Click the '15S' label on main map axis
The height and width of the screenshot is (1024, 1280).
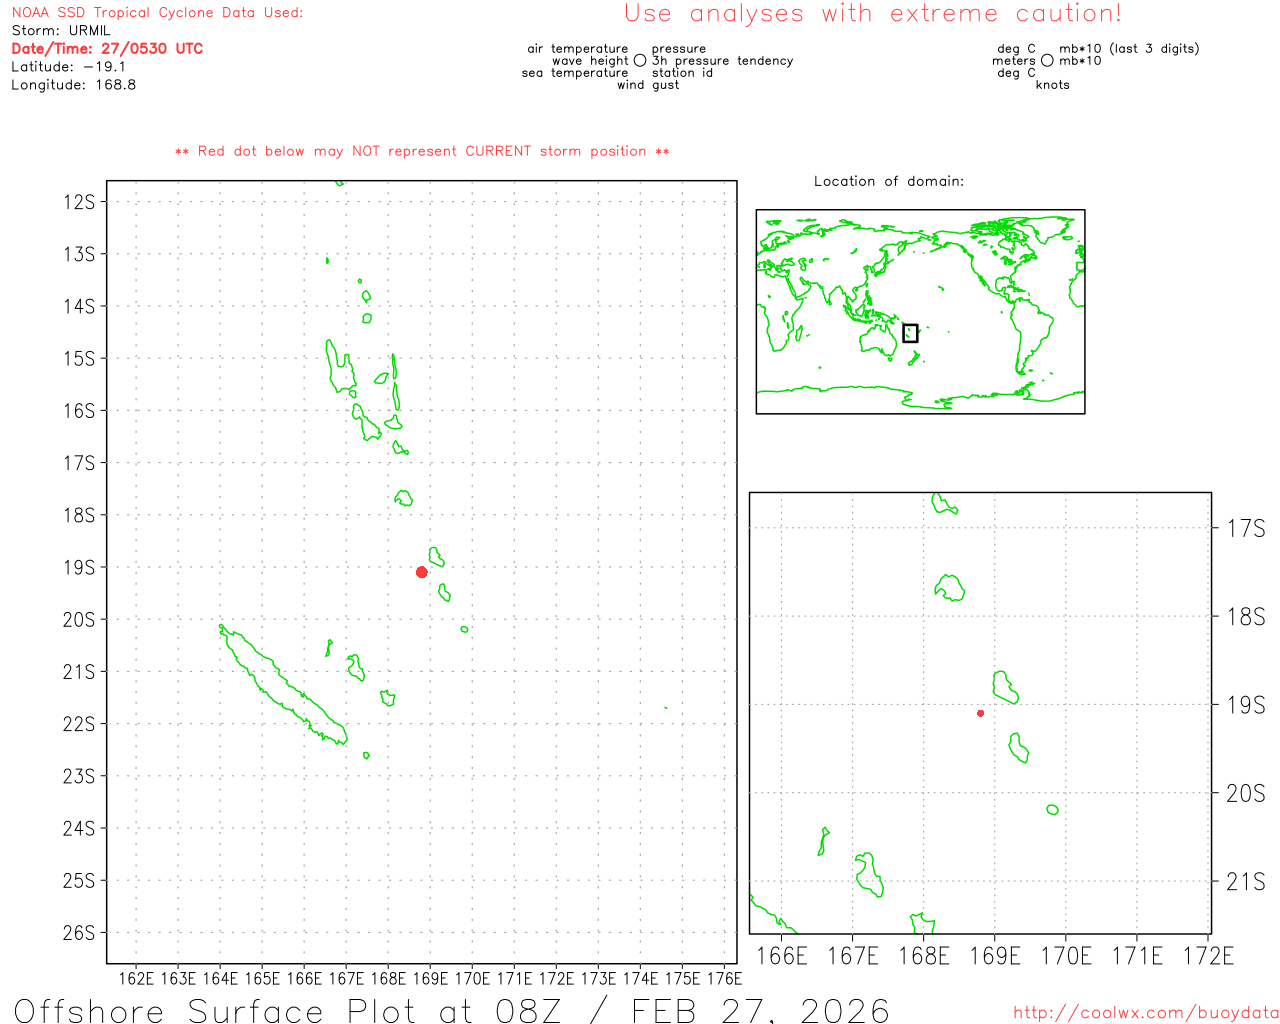[79, 358]
